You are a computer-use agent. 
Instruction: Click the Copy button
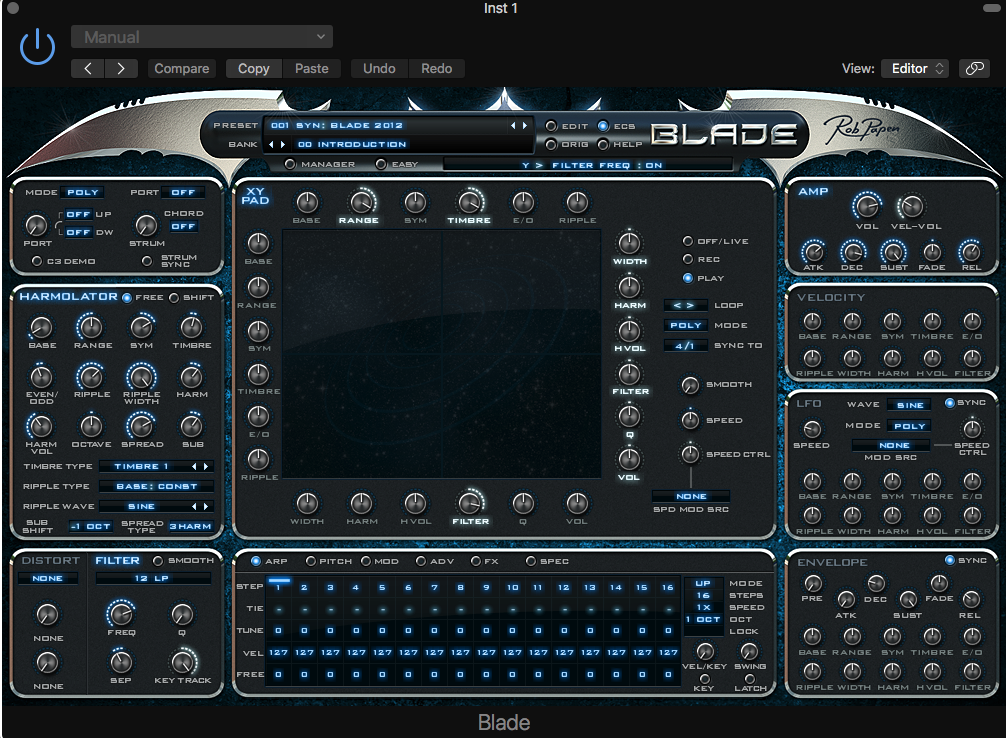point(253,69)
